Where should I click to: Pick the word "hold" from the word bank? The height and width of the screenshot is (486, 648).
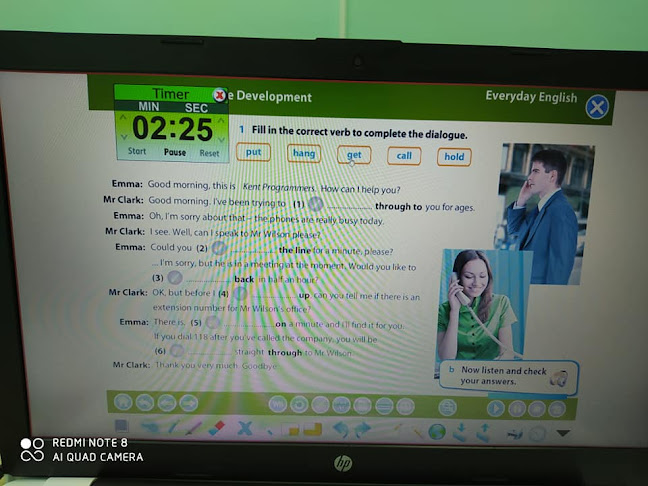[454, 157]
